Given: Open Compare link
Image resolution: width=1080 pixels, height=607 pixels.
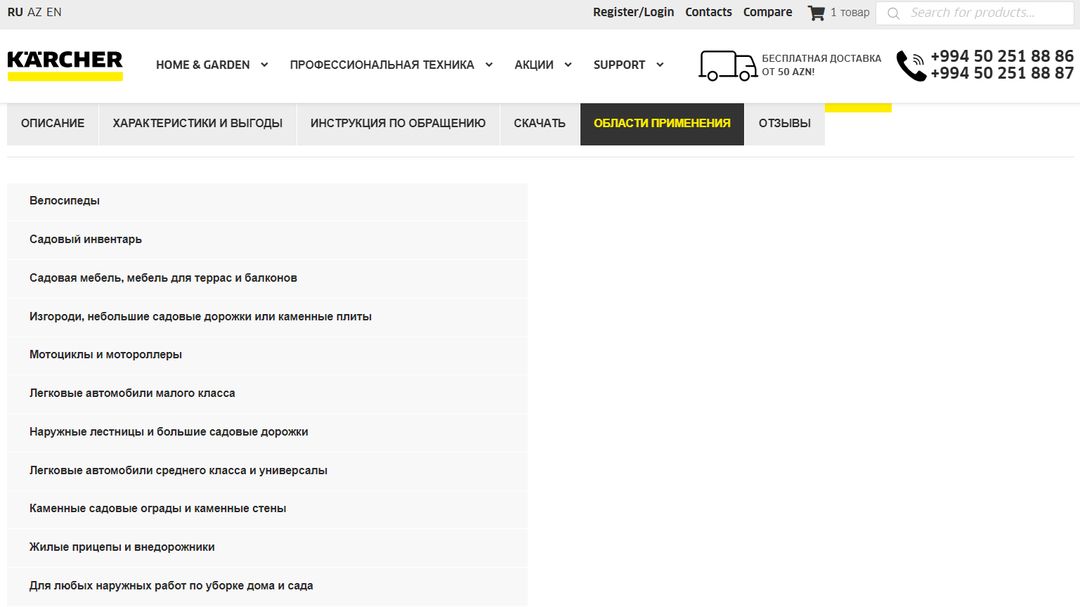Looking at the screenshot, I should click(x=767, y=12).
